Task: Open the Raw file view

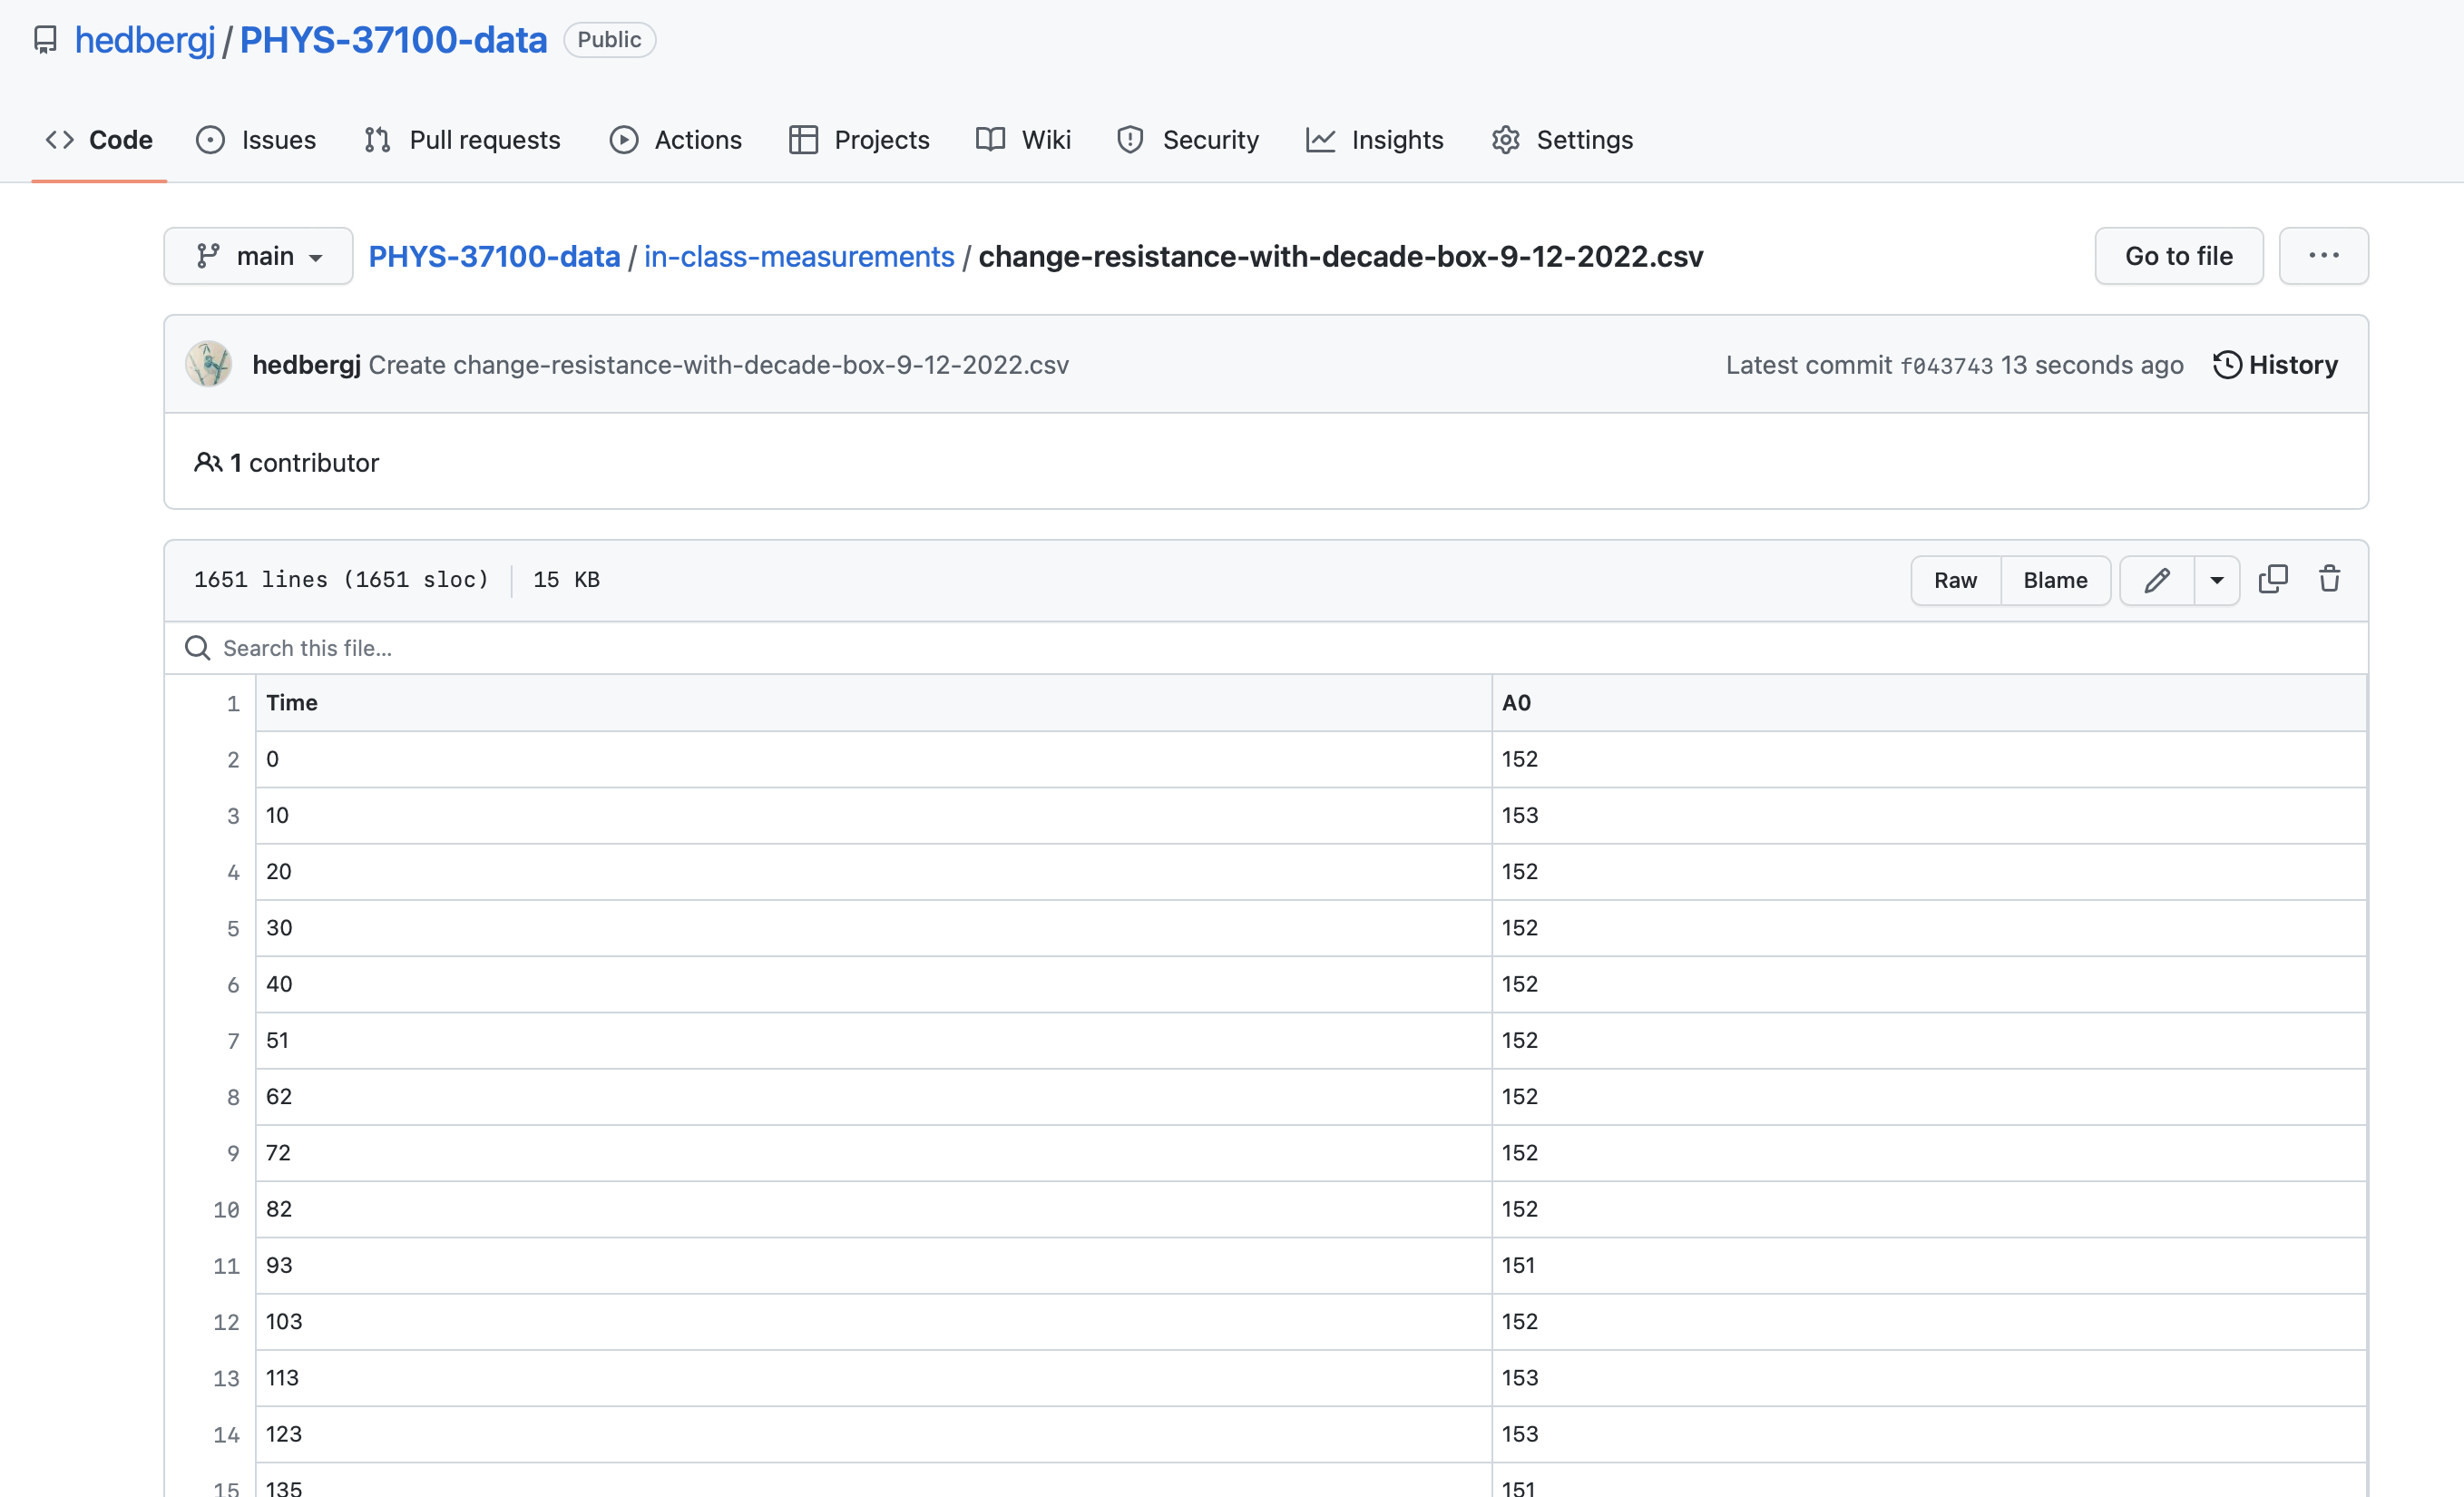Action: tap(1955, 580)
